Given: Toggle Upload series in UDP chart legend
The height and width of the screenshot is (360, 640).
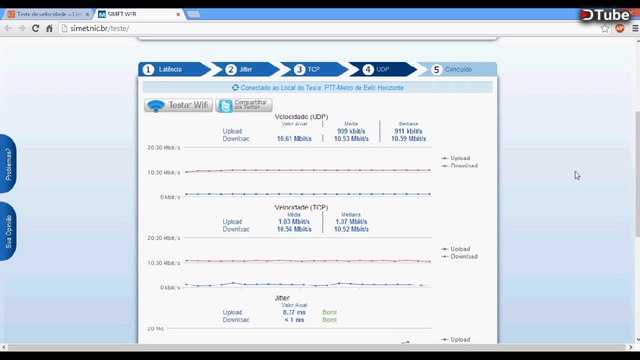Looking at the screenshot, I should (456, 158).
